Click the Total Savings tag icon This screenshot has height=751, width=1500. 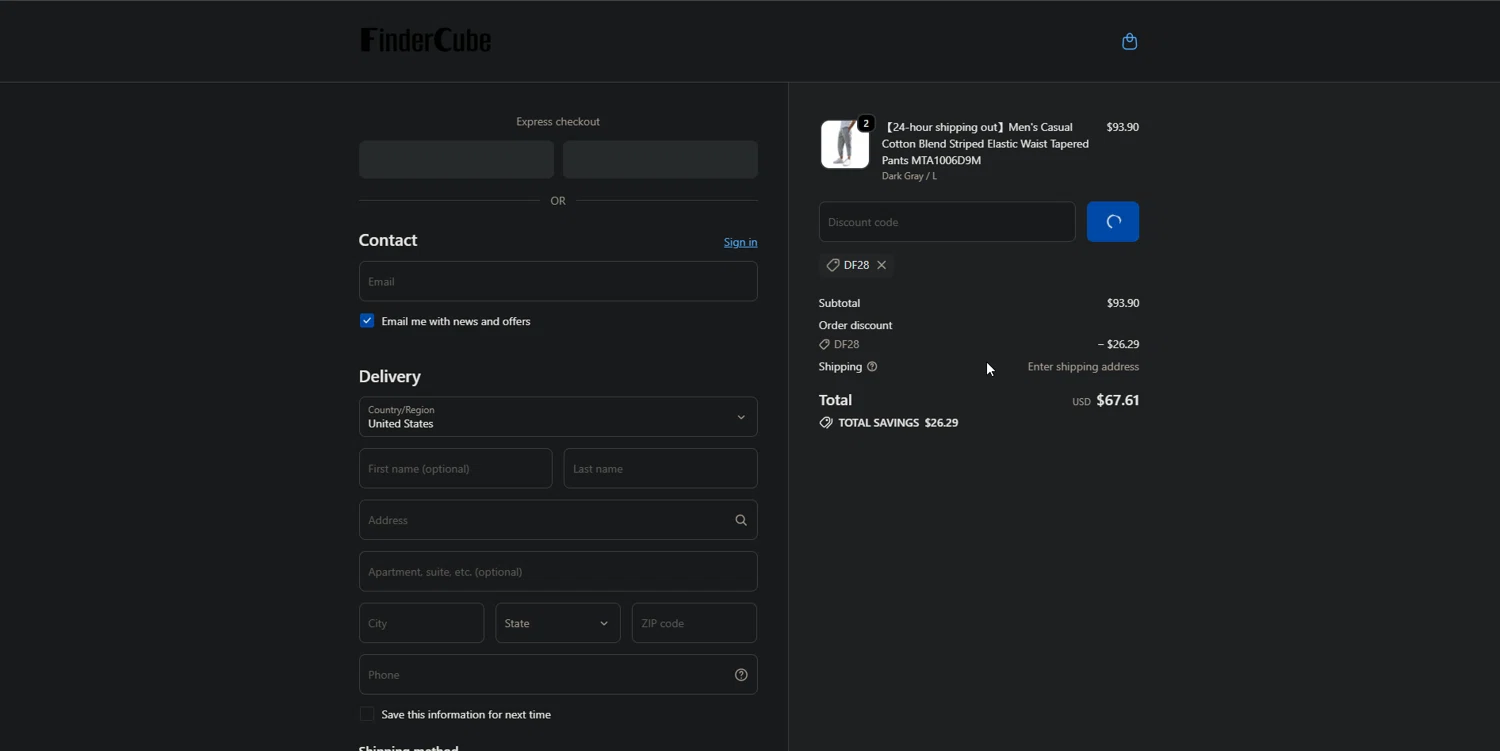coord(826,423)
